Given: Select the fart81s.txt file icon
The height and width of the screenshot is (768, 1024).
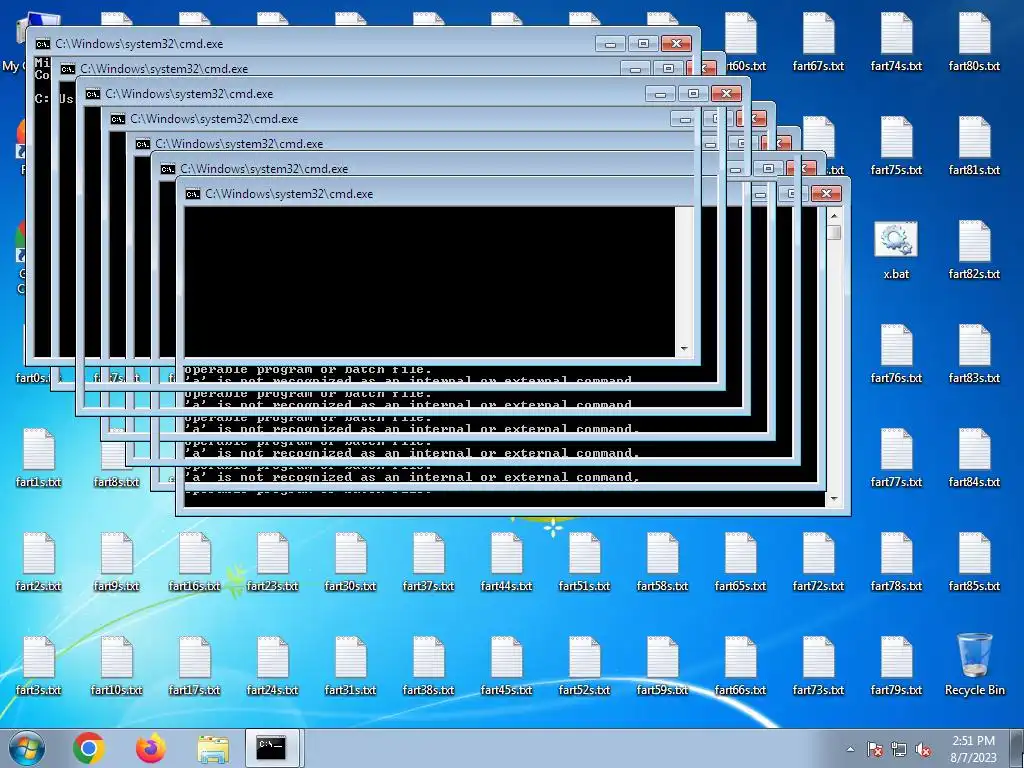Looking at the screenshot, I should click(x=974, y=146).
